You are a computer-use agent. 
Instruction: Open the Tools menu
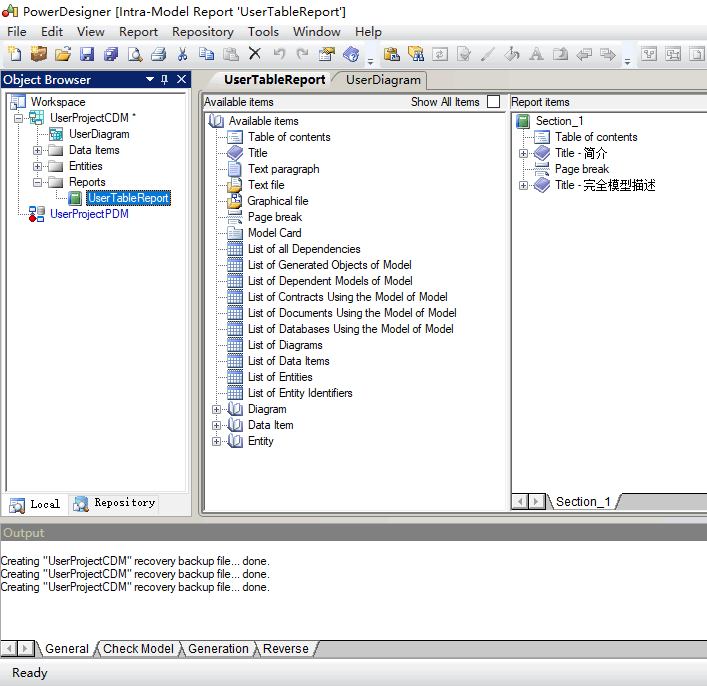click(x=263, y=32)
